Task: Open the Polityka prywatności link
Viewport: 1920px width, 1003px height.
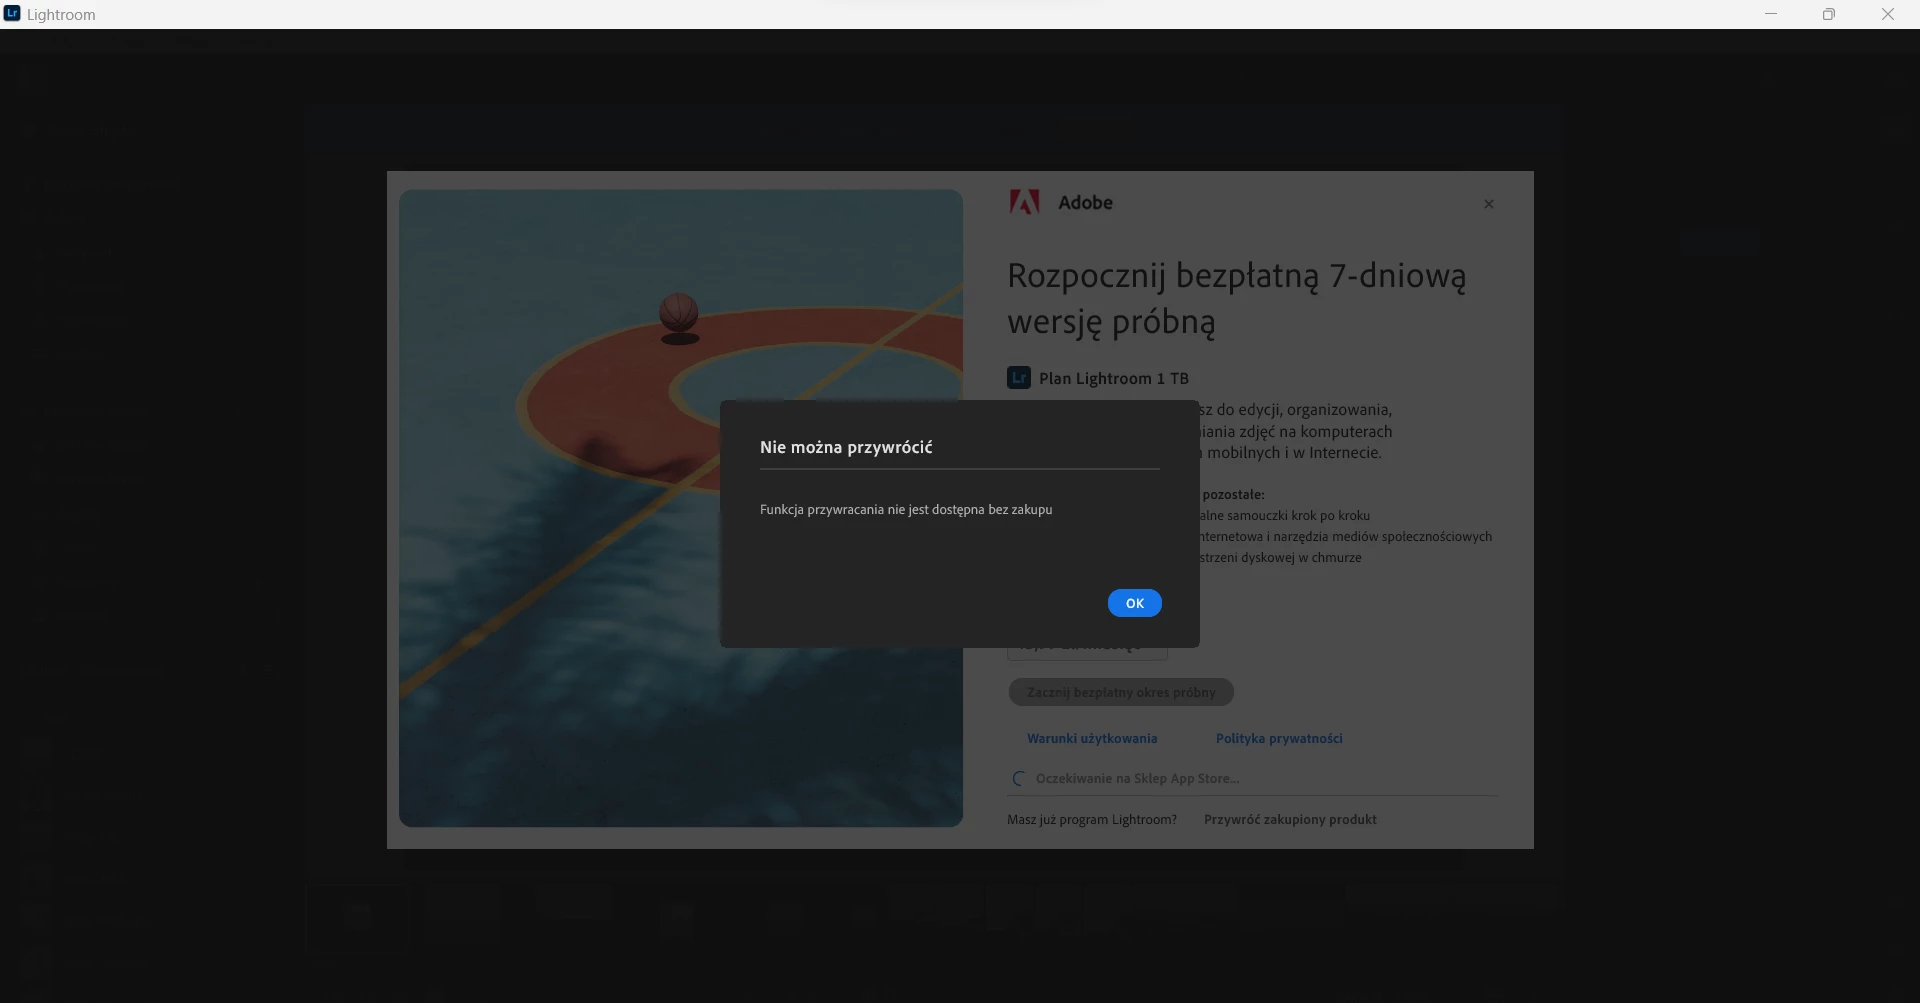Action: [x=1279, y=738]
